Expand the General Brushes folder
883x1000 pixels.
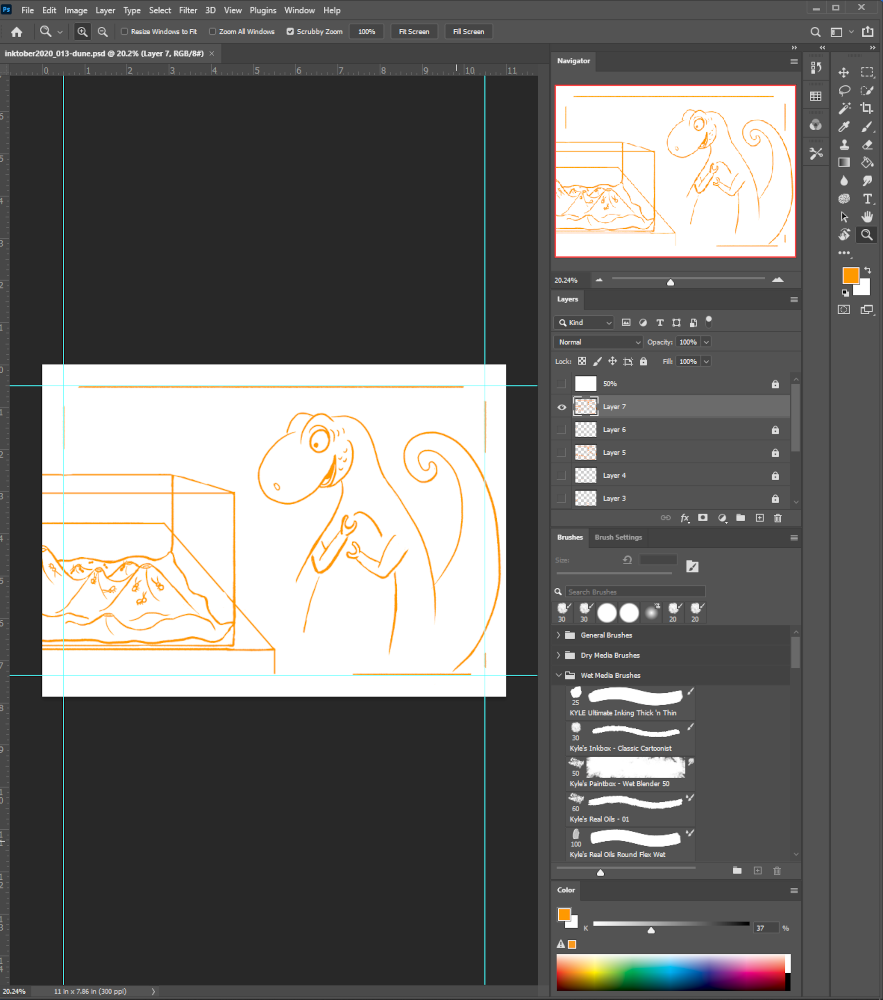(x=558, y=635)
